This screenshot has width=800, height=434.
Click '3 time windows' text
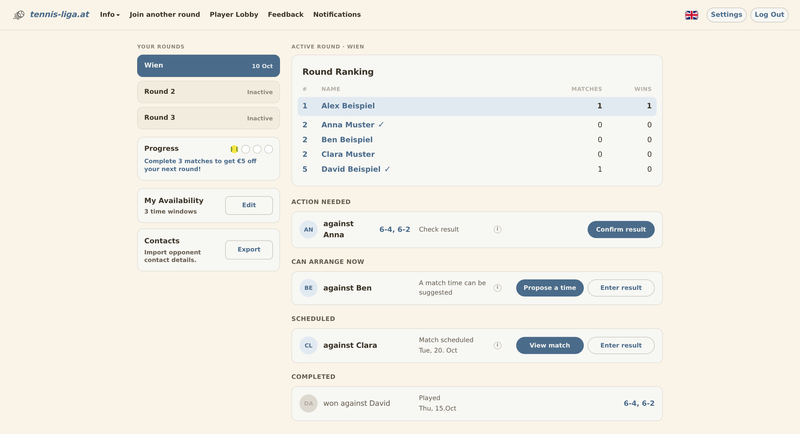170,212
